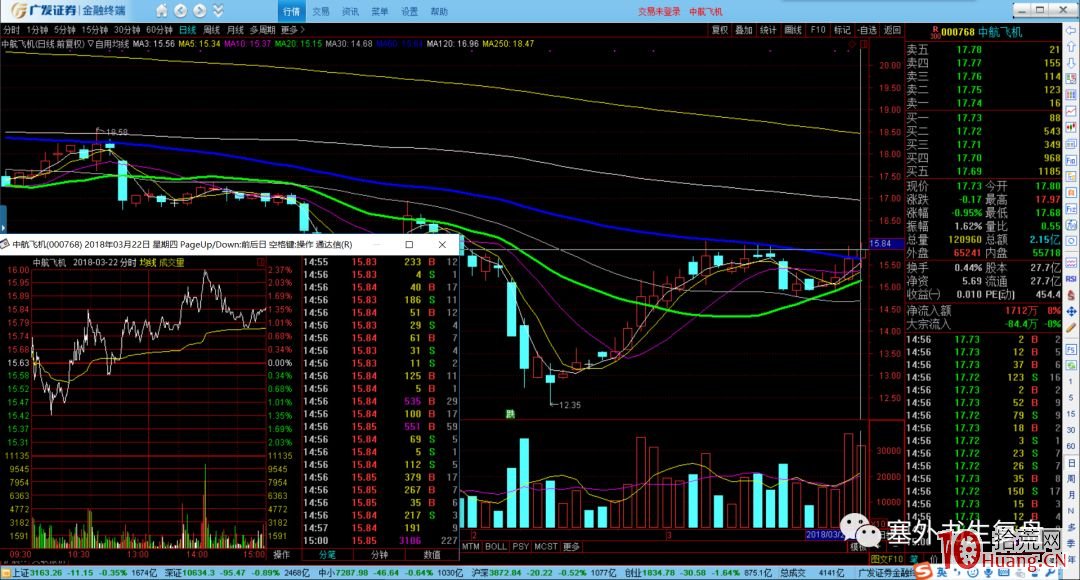The image size is (1080, 580).
Task: Click the 交易未登录 login link
Action: pos(659,12)
